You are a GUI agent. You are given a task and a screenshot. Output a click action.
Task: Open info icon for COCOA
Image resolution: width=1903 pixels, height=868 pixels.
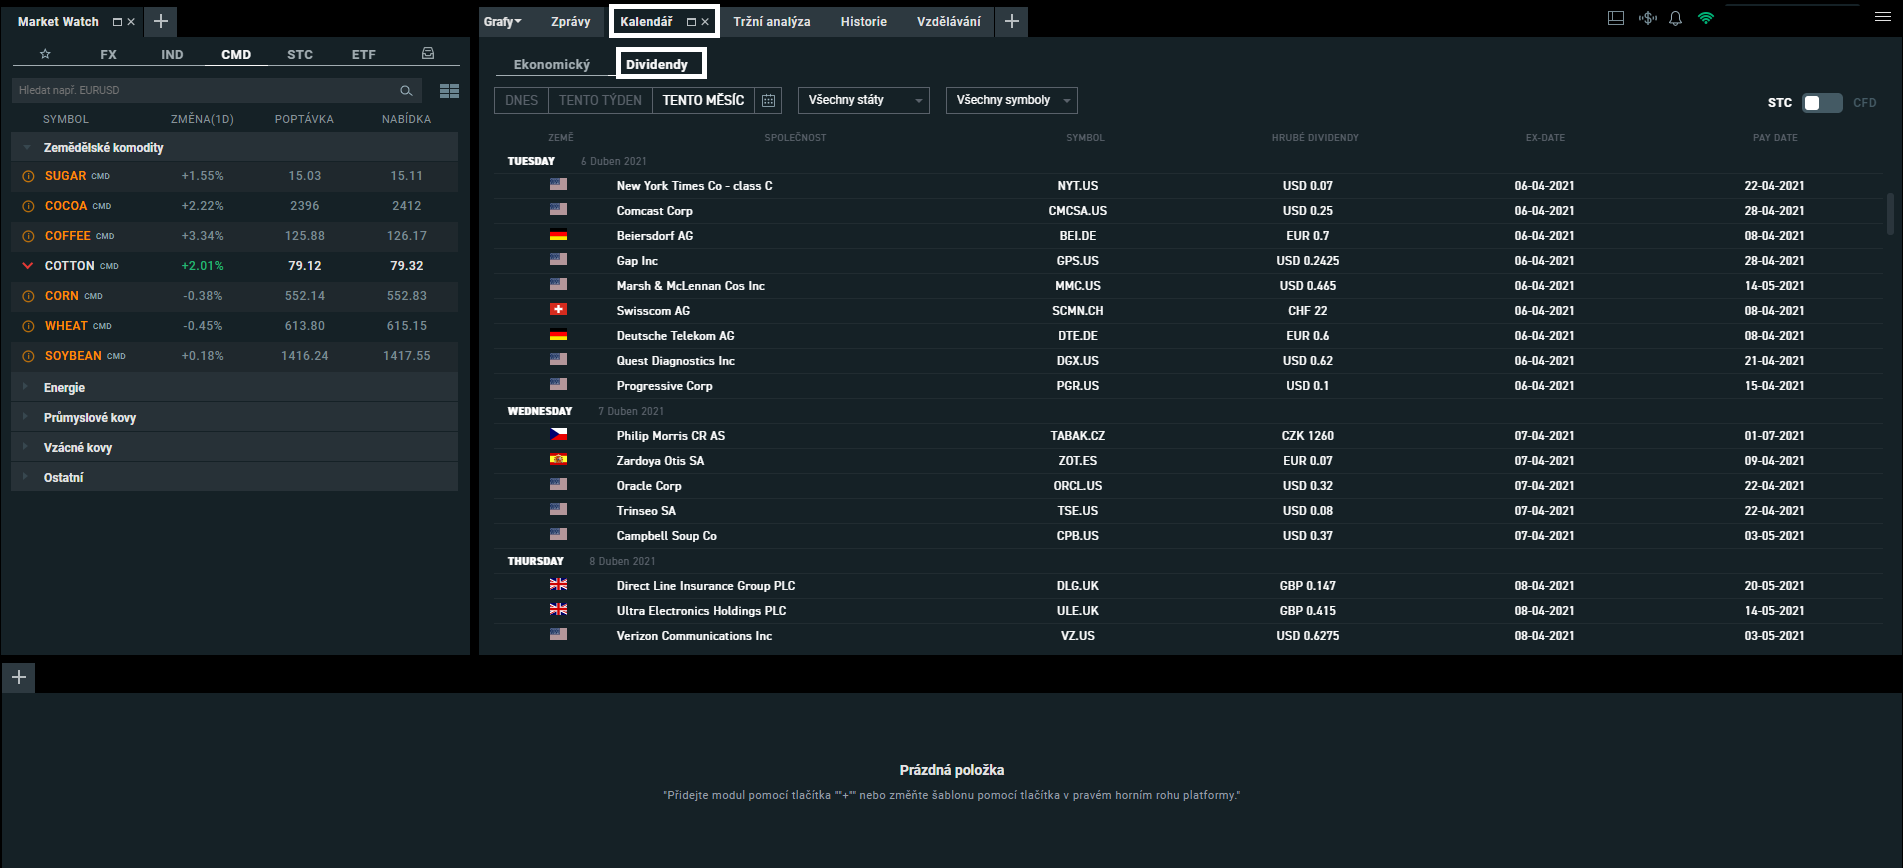(x=28, y=206)
